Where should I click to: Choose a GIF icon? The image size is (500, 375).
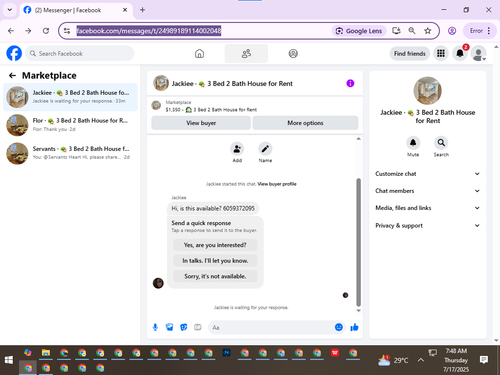point(198,327)
